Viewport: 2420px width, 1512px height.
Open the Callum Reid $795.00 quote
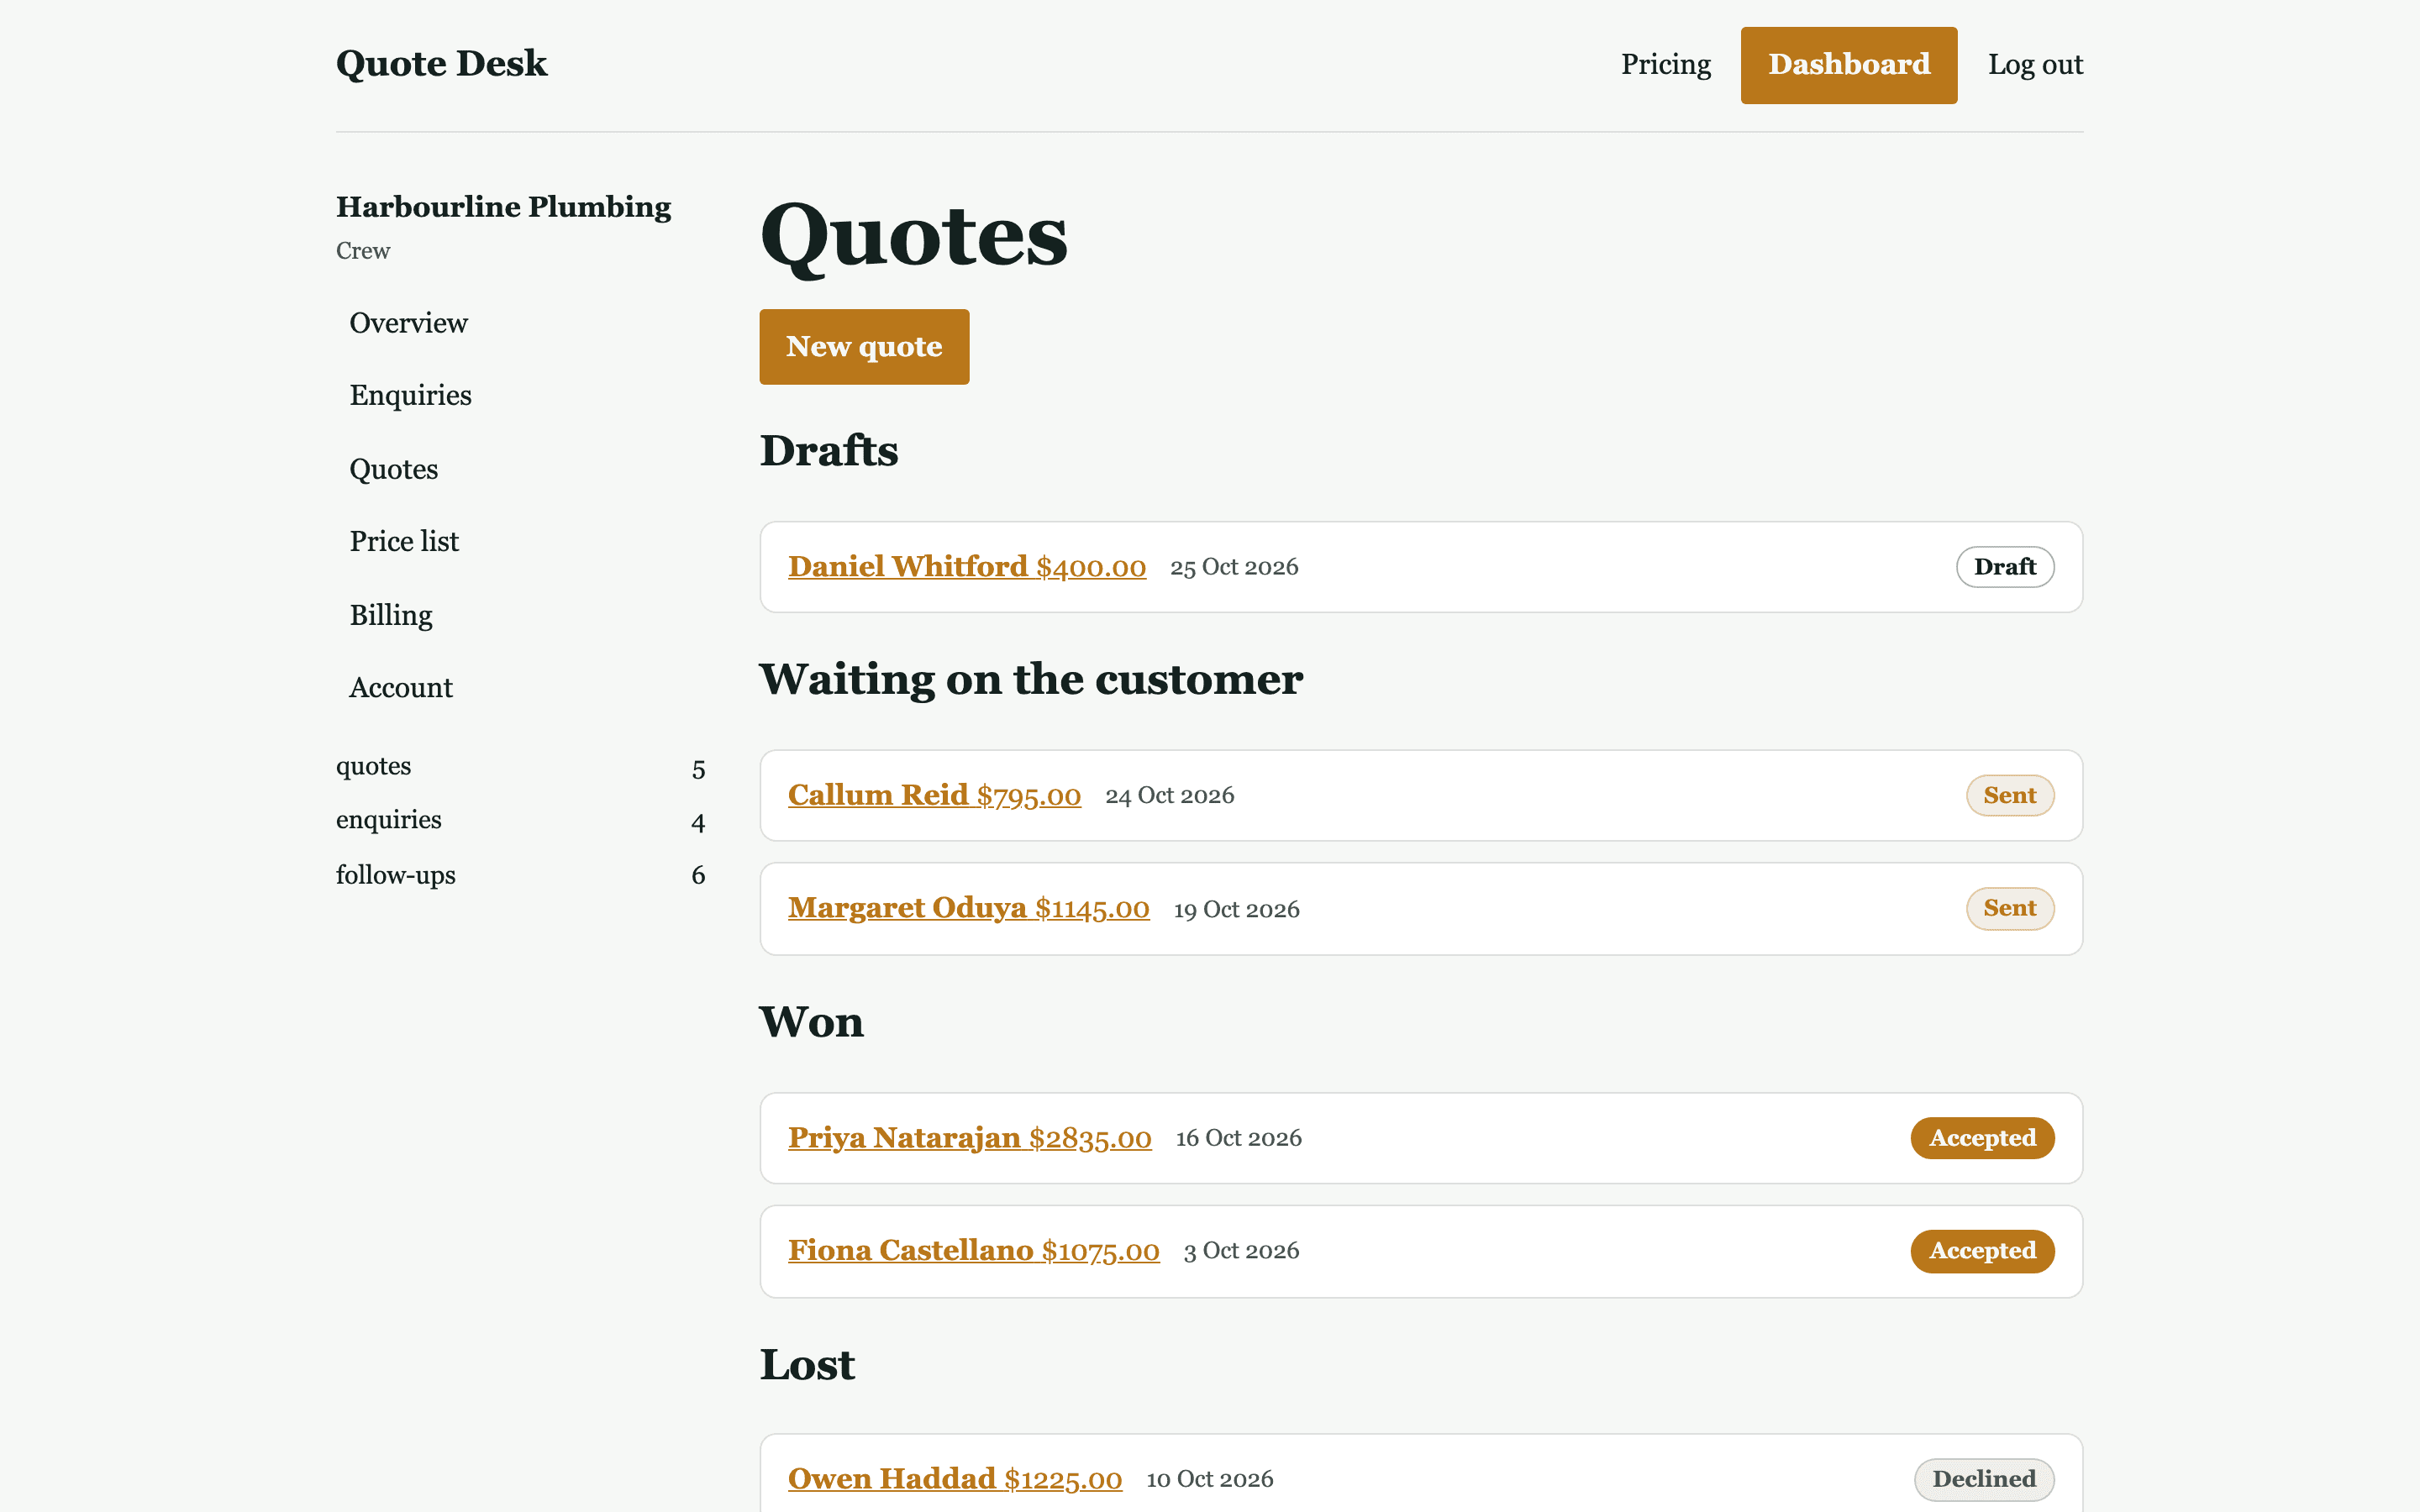coord(934,795)
